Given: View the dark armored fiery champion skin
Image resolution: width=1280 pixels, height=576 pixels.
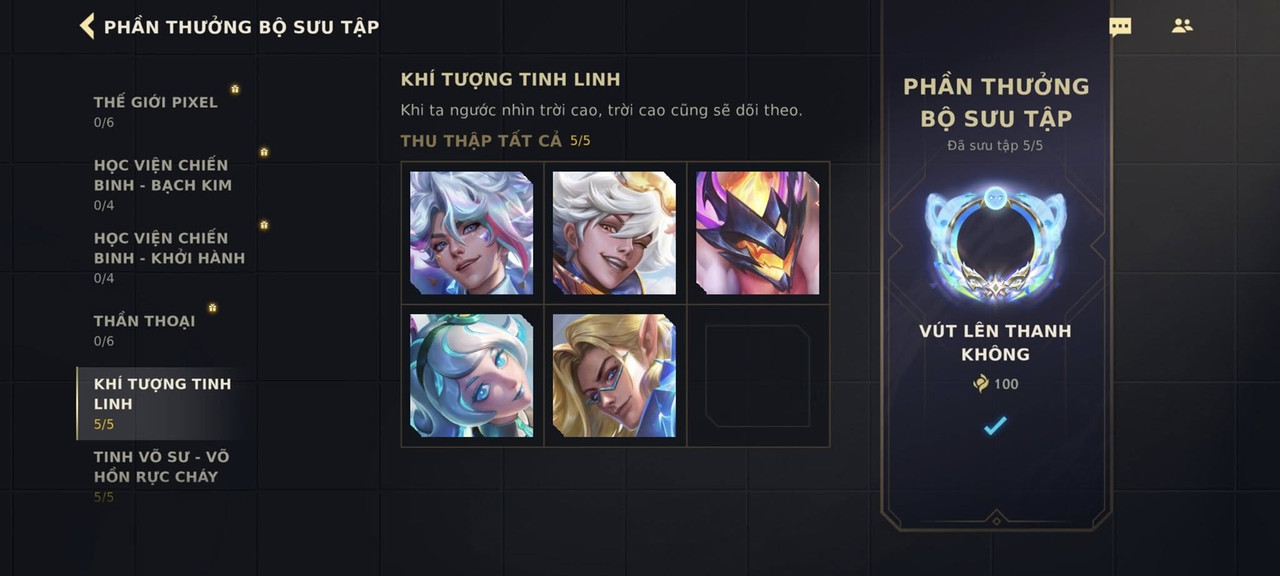Looking at the screenshot, I should pyautogui.click(x=758, y=233).
